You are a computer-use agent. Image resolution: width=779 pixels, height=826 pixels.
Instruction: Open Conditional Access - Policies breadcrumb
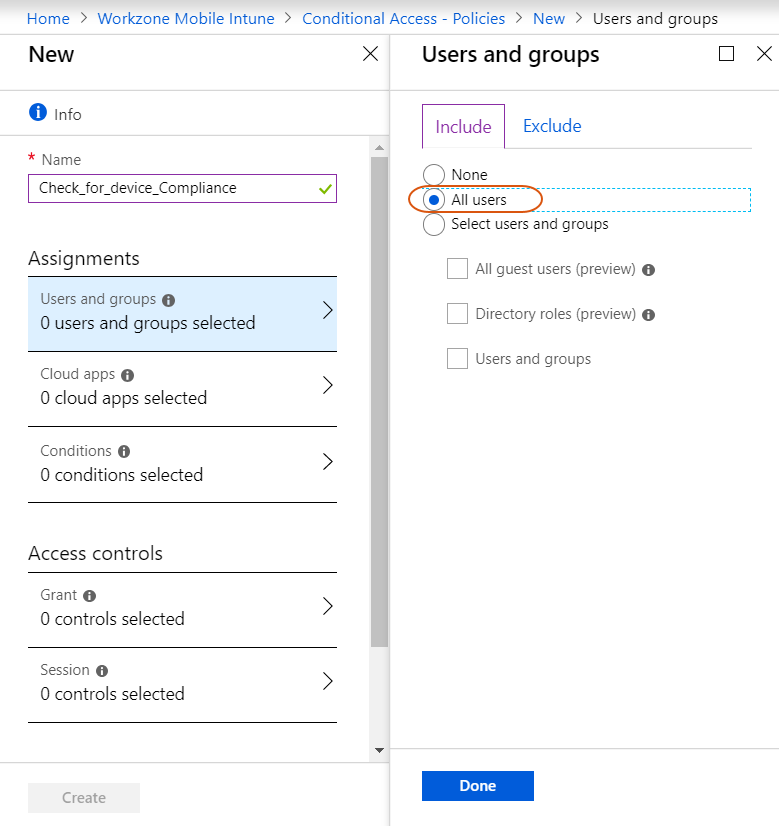tap(403, 18)
